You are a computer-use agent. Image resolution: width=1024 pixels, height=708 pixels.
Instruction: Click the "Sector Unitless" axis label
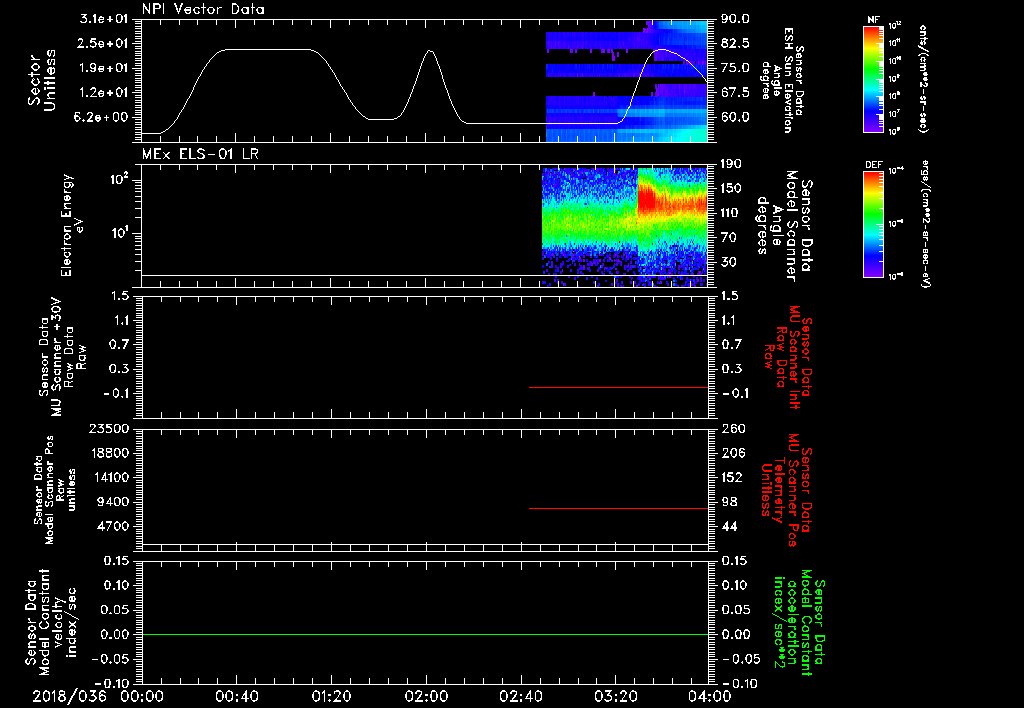point(42,80)
